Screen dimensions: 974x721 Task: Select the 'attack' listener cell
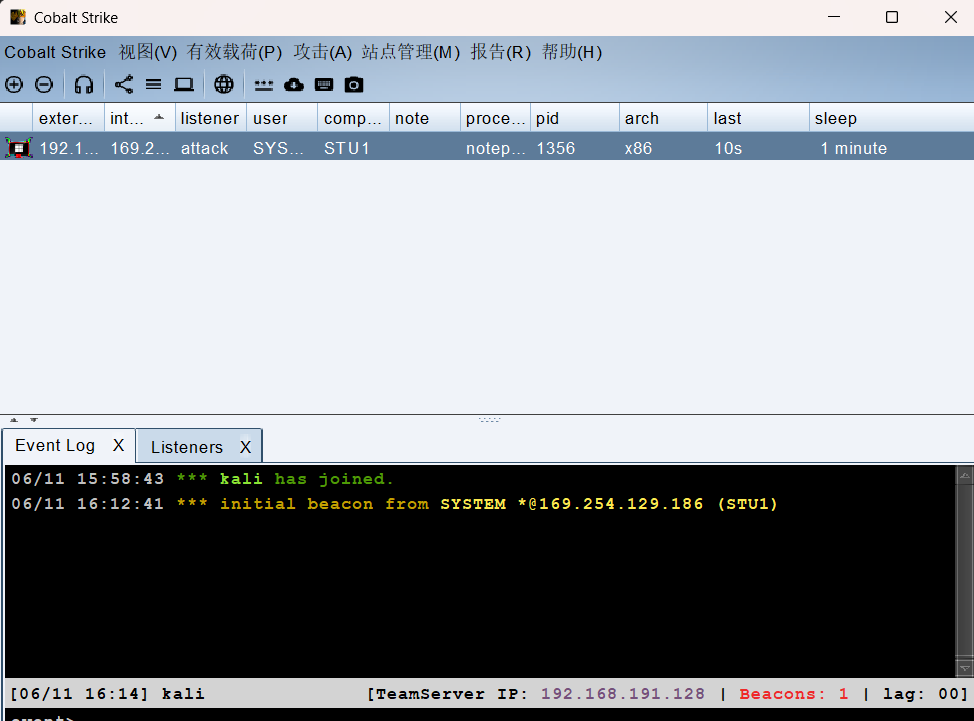[x=211, y=148]
